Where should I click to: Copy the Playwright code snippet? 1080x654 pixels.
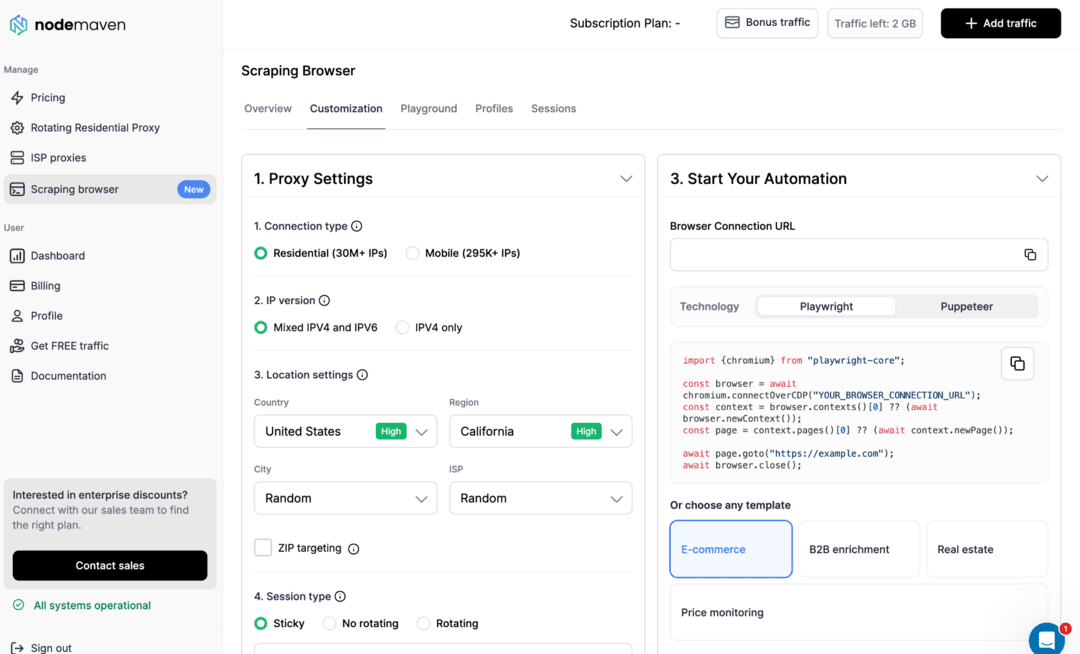click(1017, 363)
